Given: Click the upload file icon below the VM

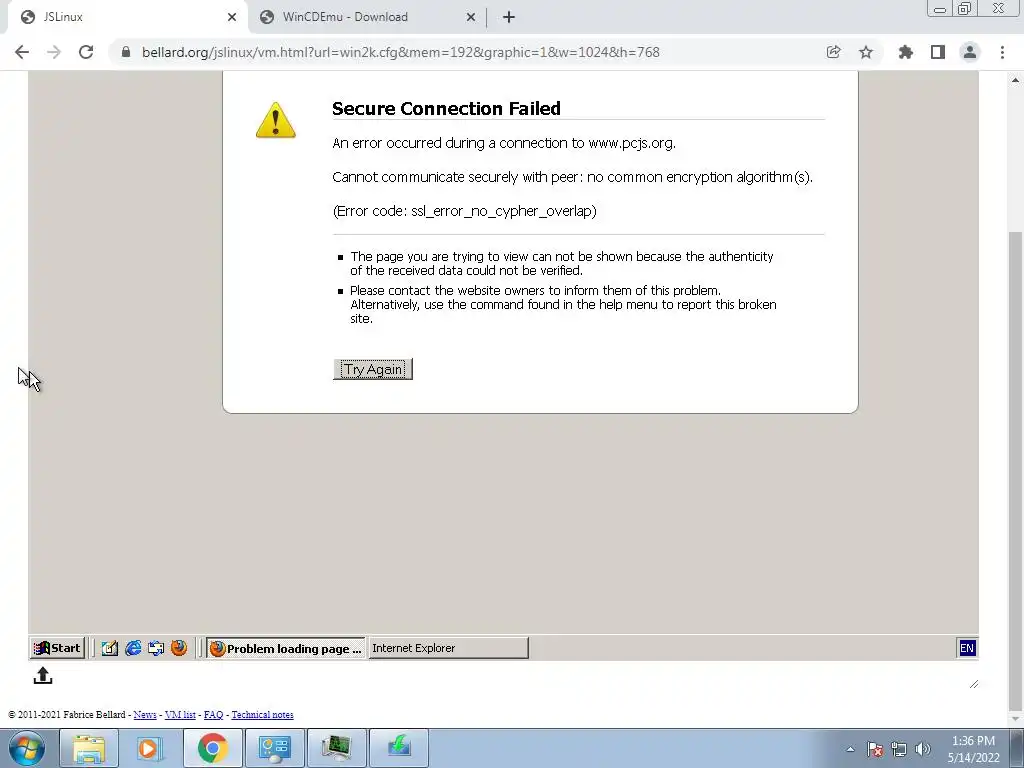Looking at the screenshot, I should click(x=42, y=676).
